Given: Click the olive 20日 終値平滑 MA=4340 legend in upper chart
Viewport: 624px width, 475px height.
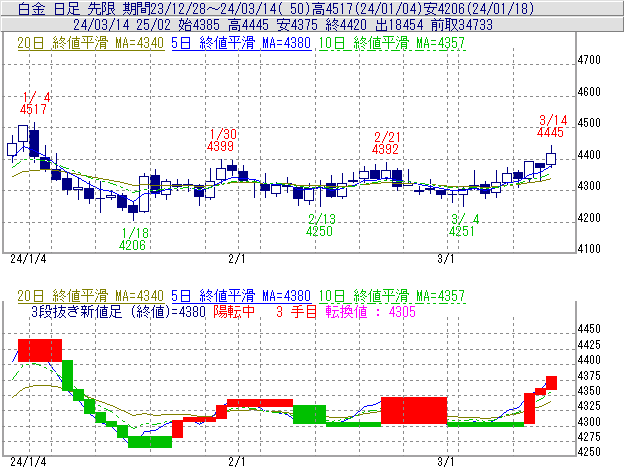Looking at the screenshot, I should click(90, 43).
